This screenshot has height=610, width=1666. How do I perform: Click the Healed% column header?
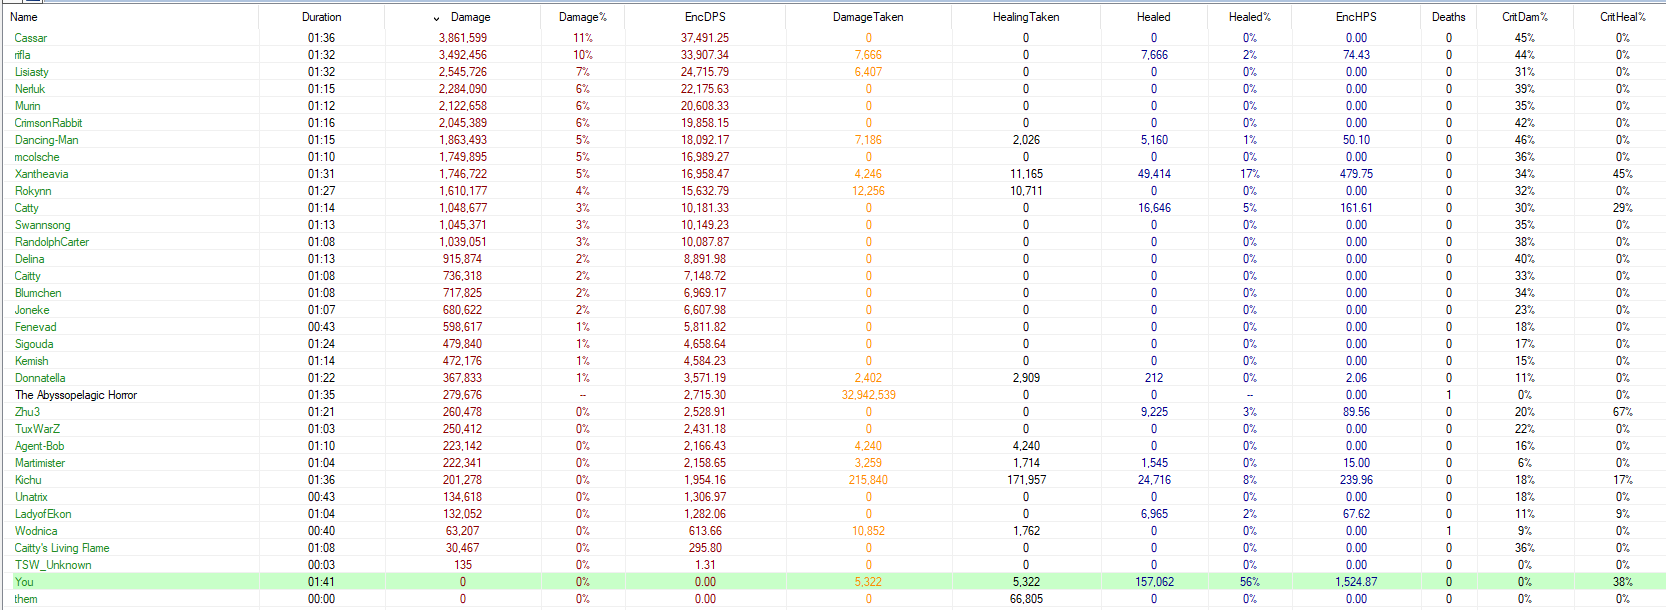[1249, 17]
